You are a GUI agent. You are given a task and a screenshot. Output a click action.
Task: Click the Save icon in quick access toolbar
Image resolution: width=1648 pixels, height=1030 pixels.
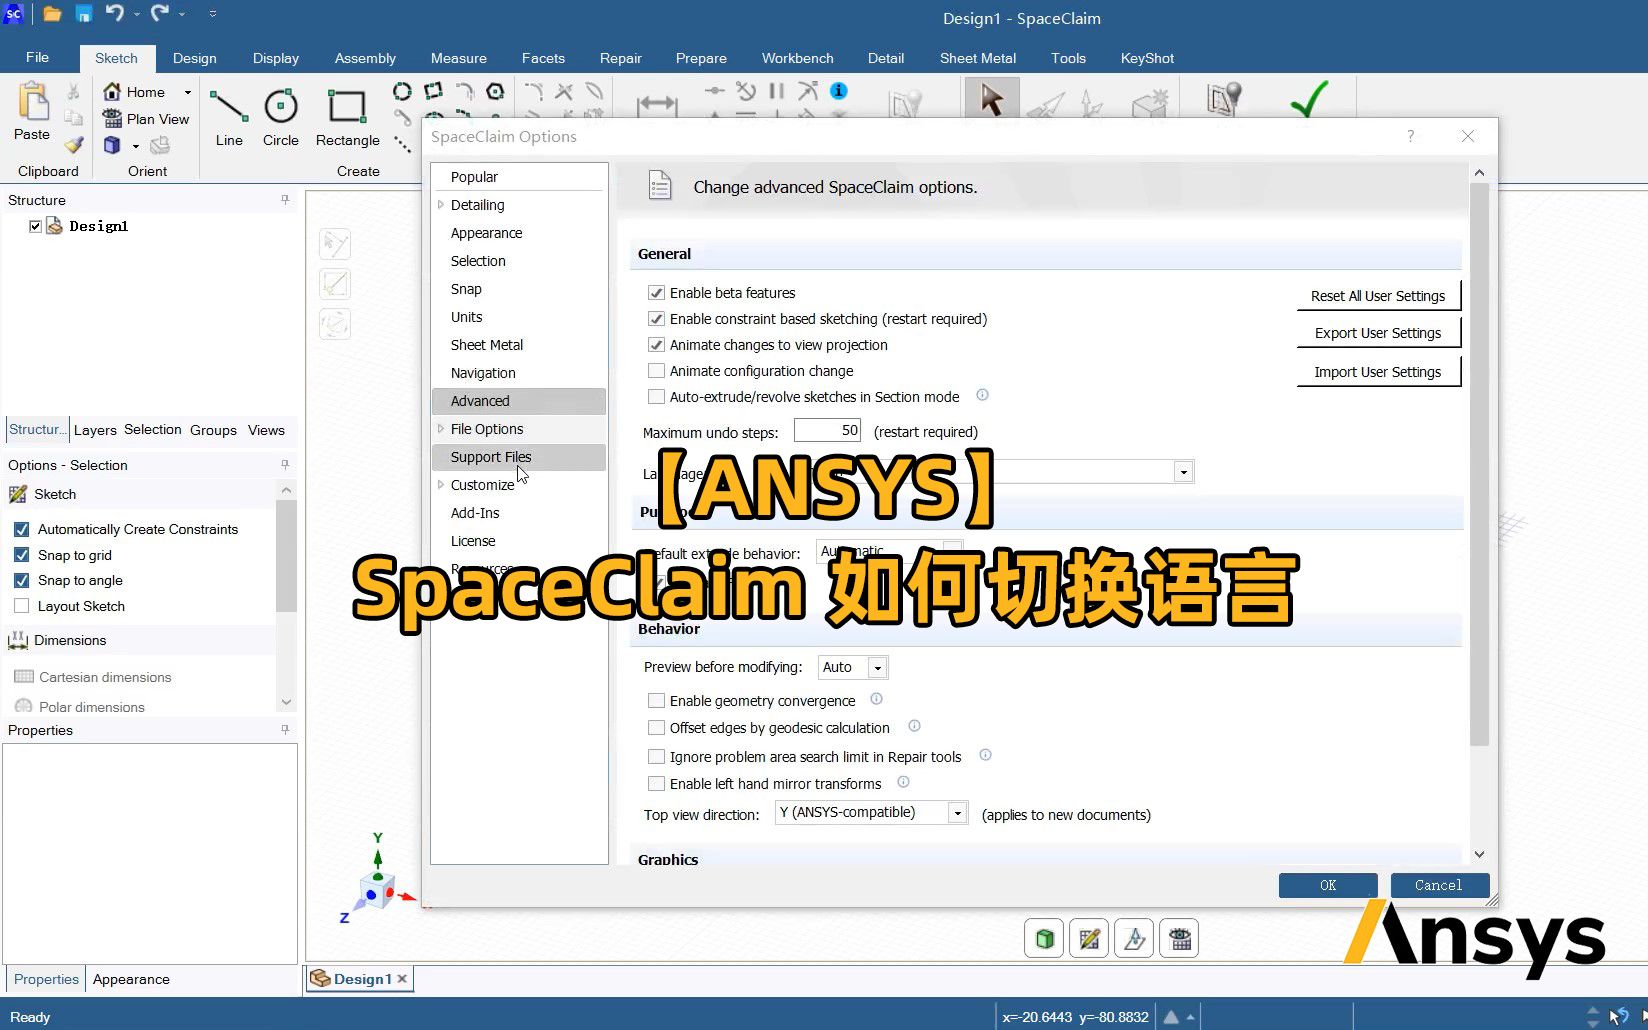84,14
